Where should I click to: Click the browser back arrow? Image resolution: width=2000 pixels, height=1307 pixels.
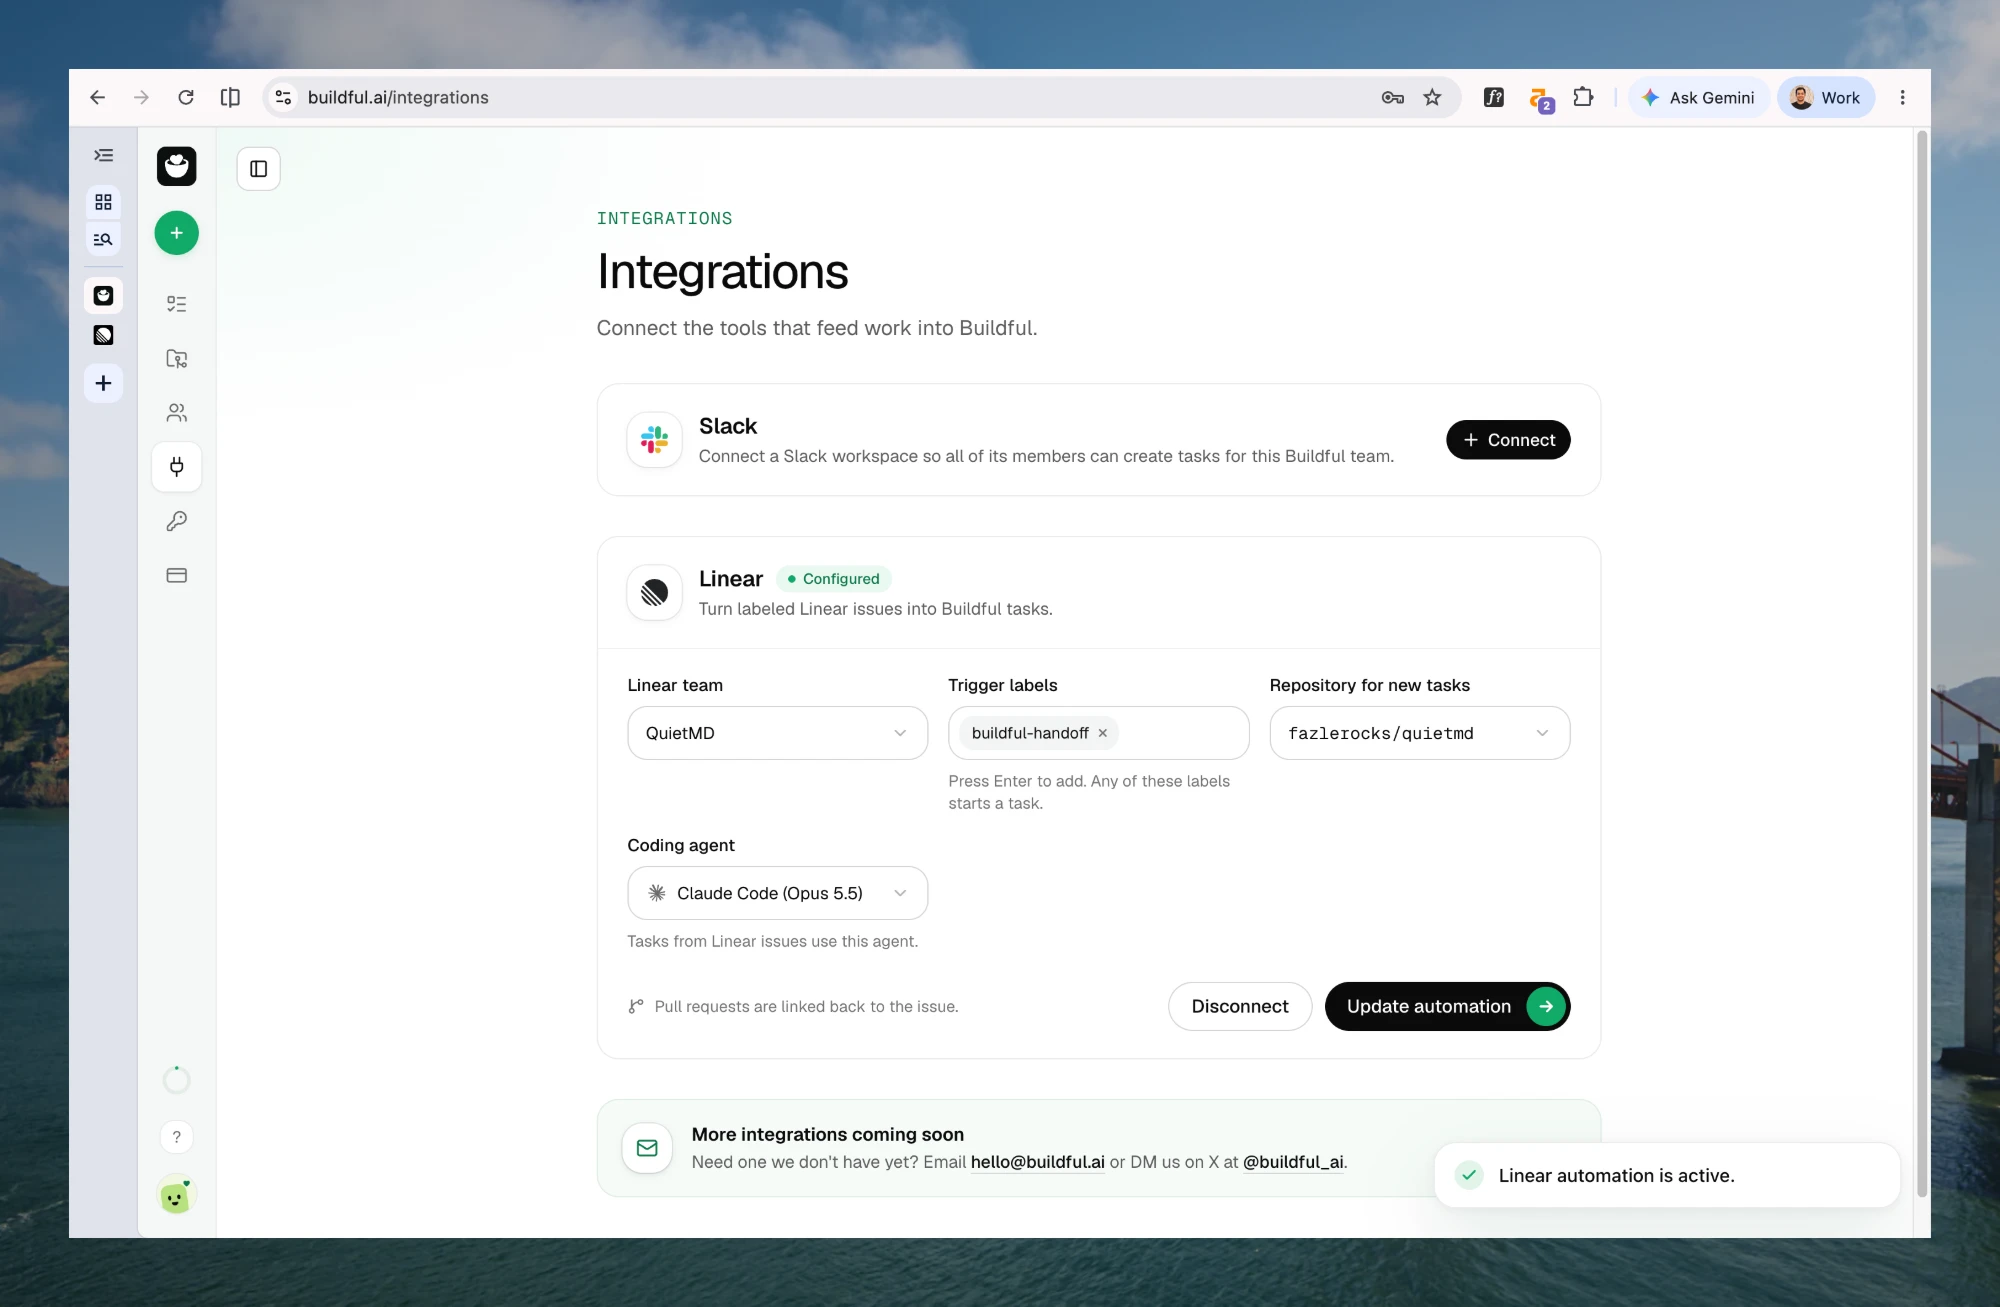click(97, 97)
